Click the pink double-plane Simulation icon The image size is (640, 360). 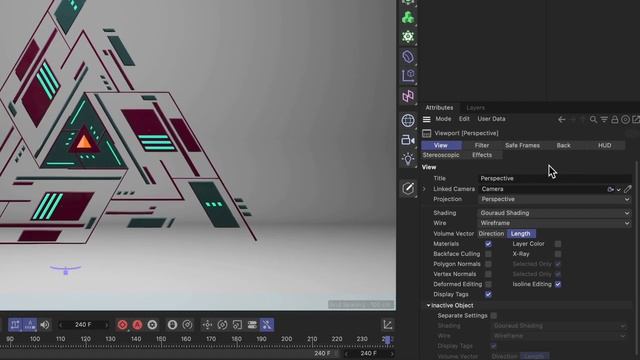tap(408, 96)
